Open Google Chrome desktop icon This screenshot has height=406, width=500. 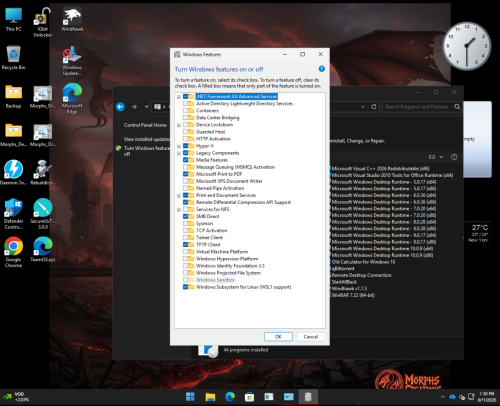13,252
